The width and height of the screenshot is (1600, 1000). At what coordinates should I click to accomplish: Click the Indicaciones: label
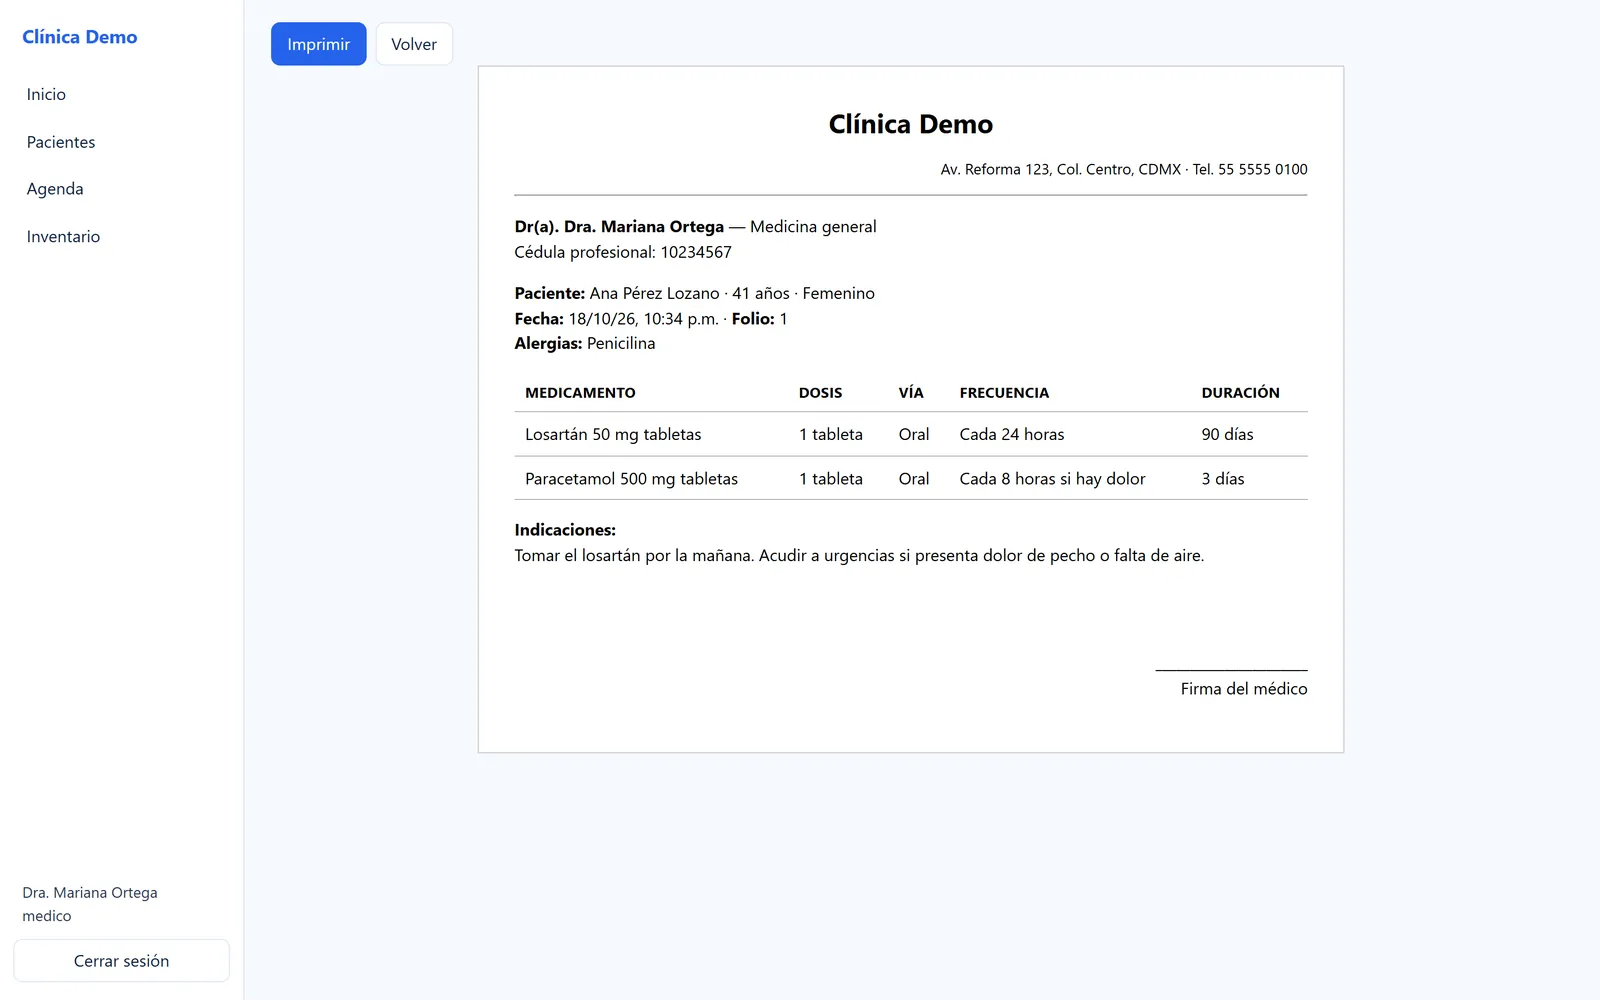(565, 530)
